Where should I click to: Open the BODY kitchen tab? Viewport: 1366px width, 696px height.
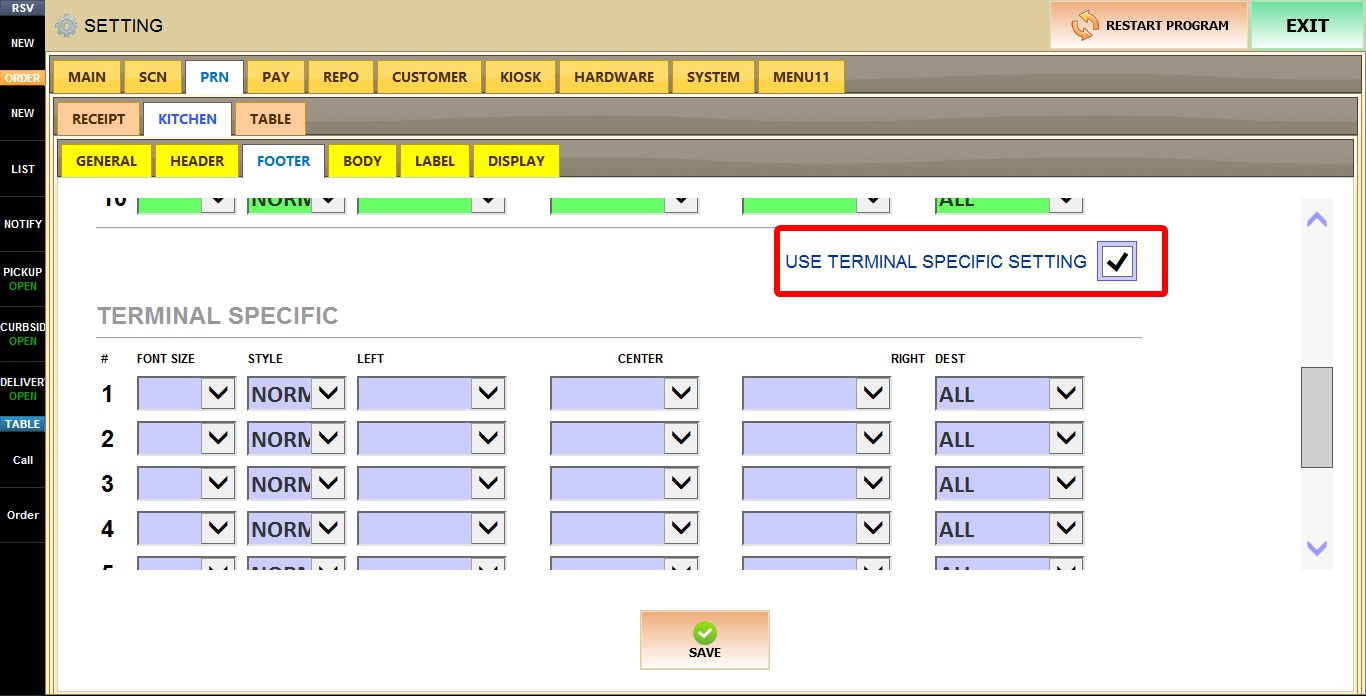[362, 161]
